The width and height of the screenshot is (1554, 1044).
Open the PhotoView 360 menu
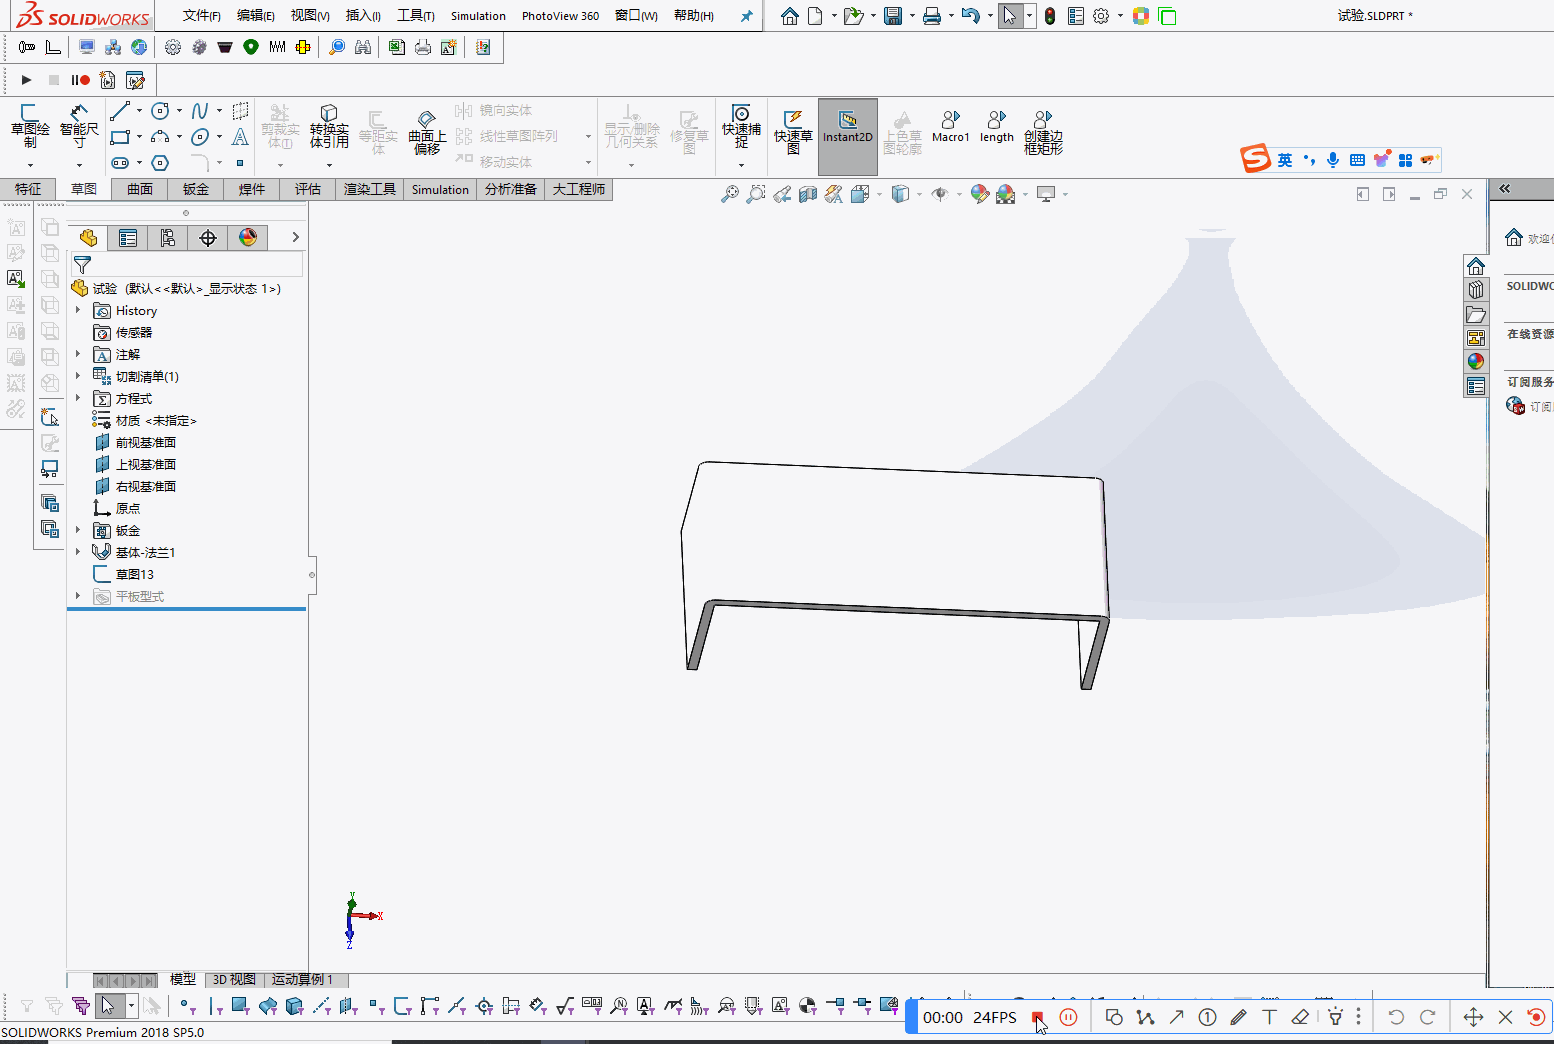(x=560, y=16)
